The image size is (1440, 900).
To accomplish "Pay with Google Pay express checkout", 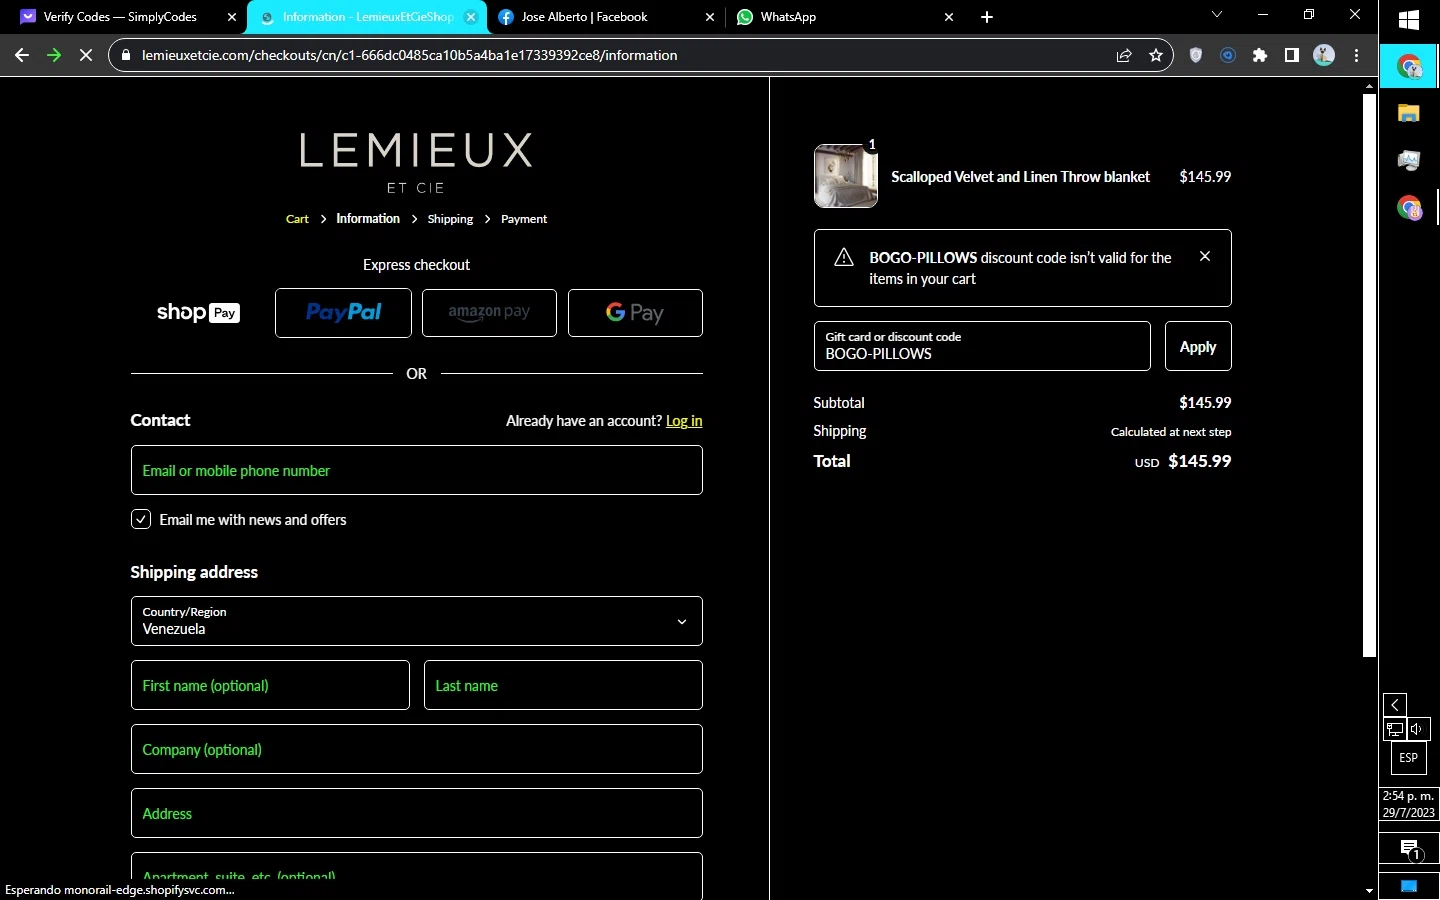I will [x=635, y=313].
